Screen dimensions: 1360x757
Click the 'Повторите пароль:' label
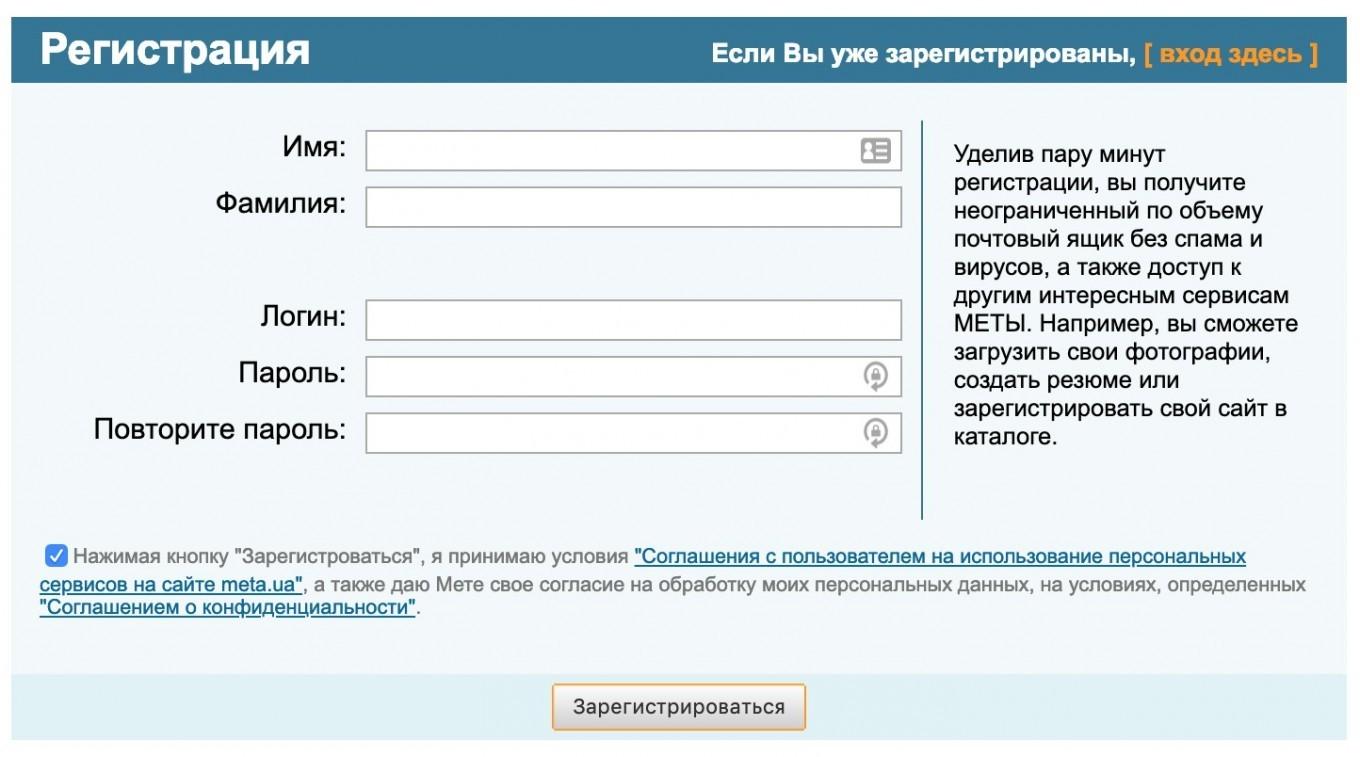(220, 430)
